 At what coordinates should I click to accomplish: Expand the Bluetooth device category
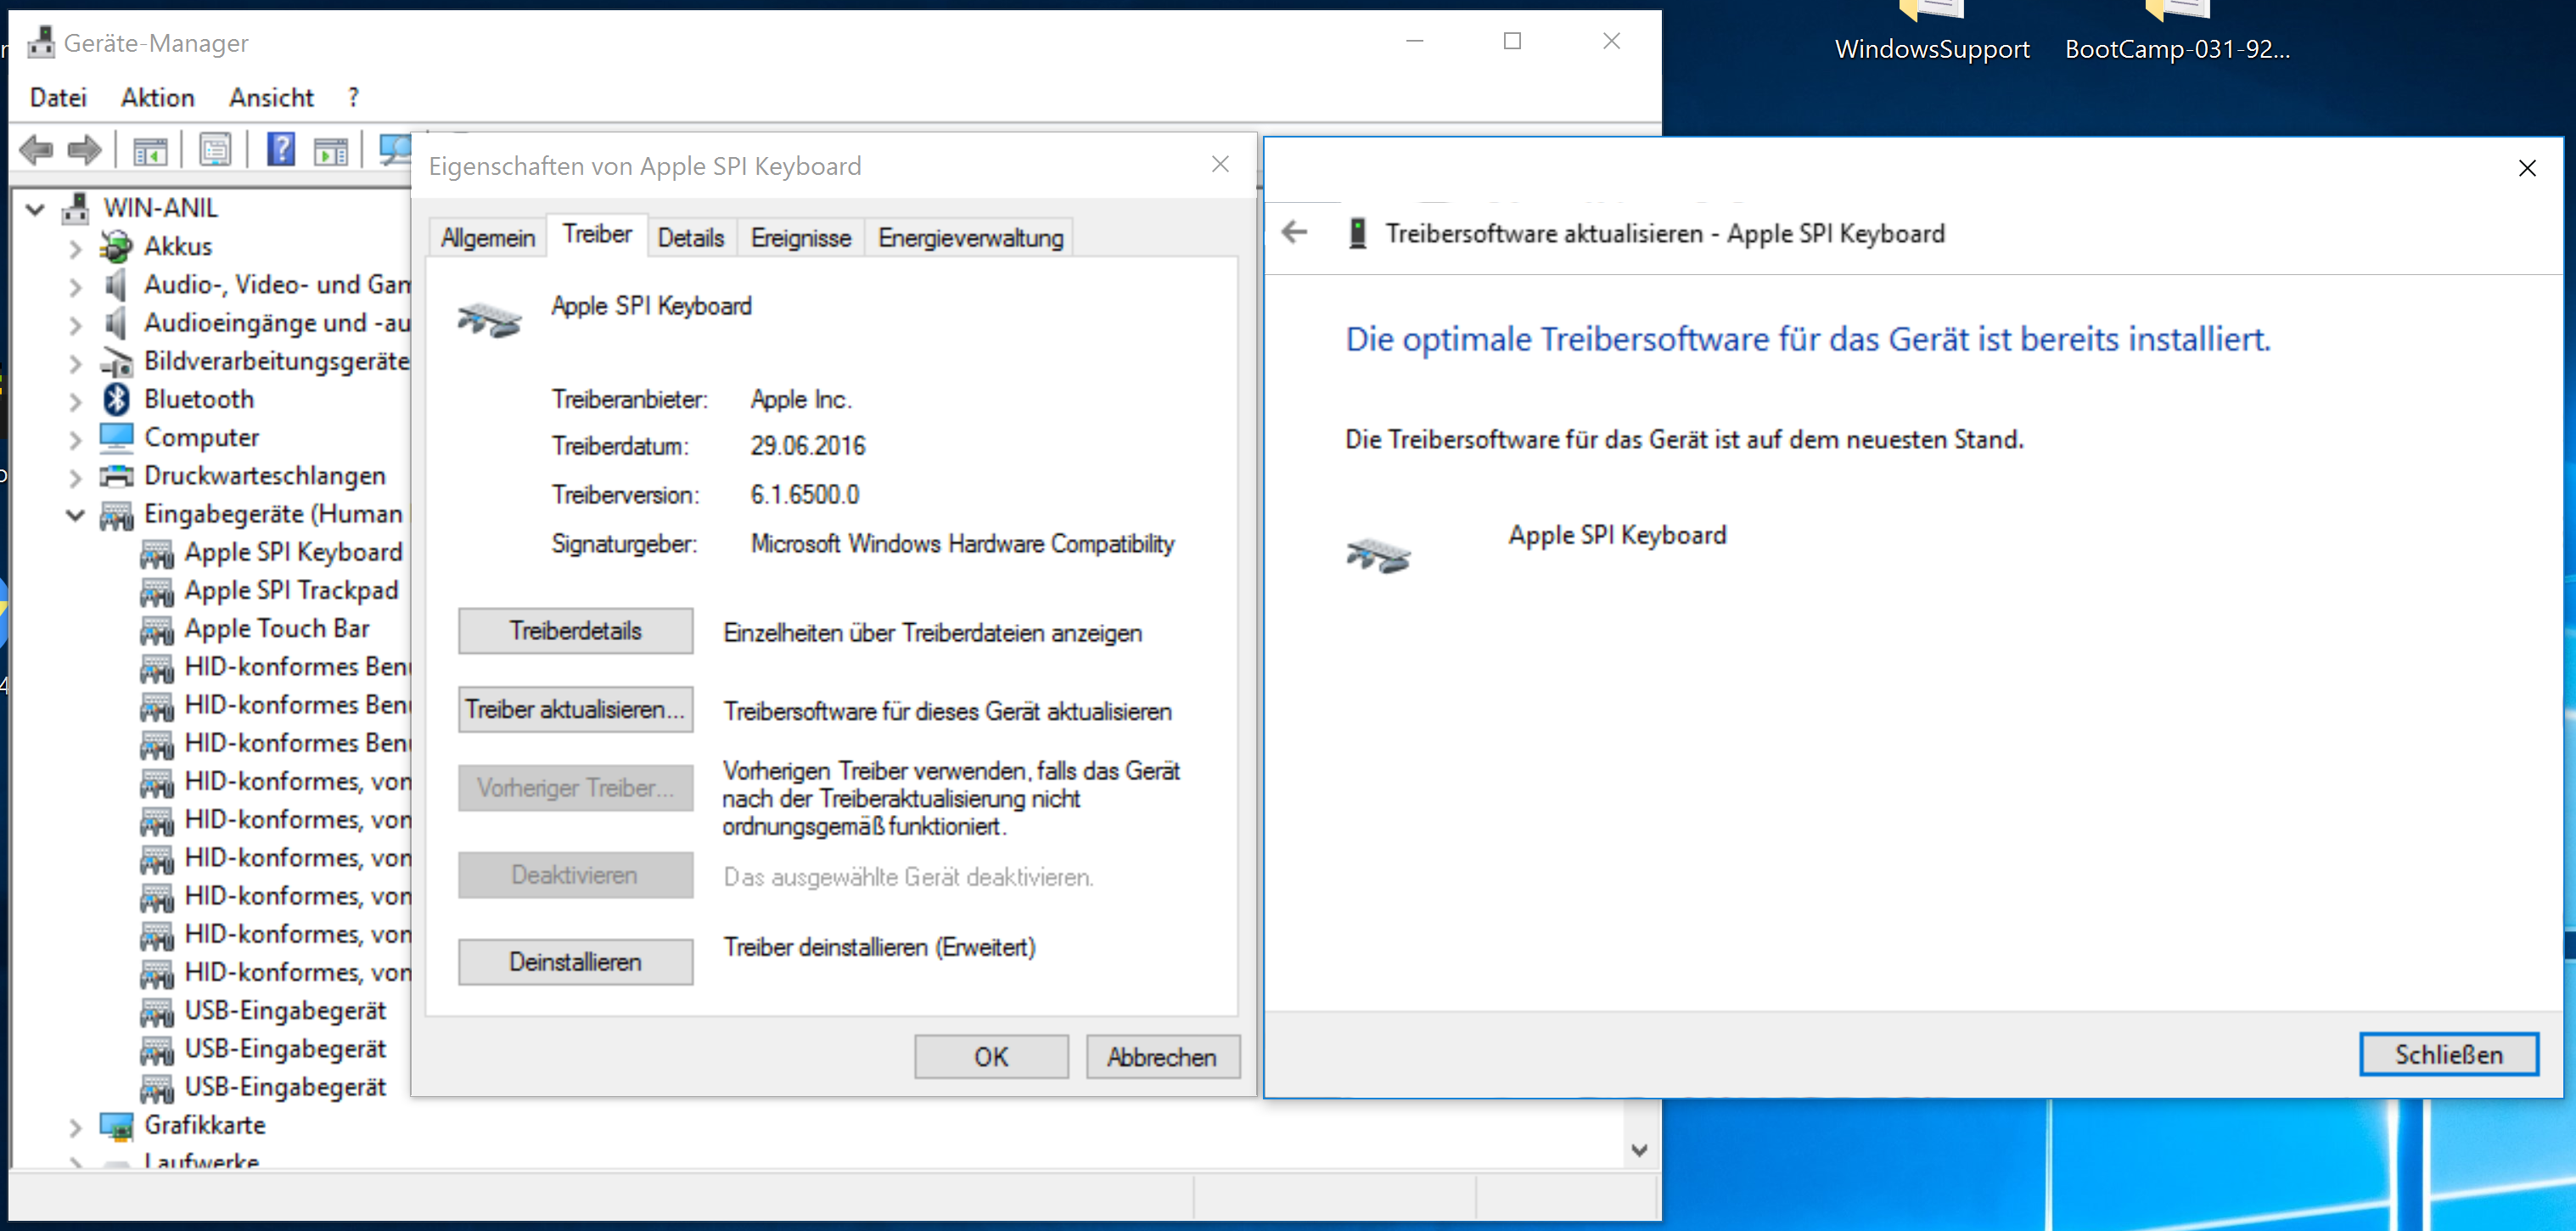click(75, 401)
